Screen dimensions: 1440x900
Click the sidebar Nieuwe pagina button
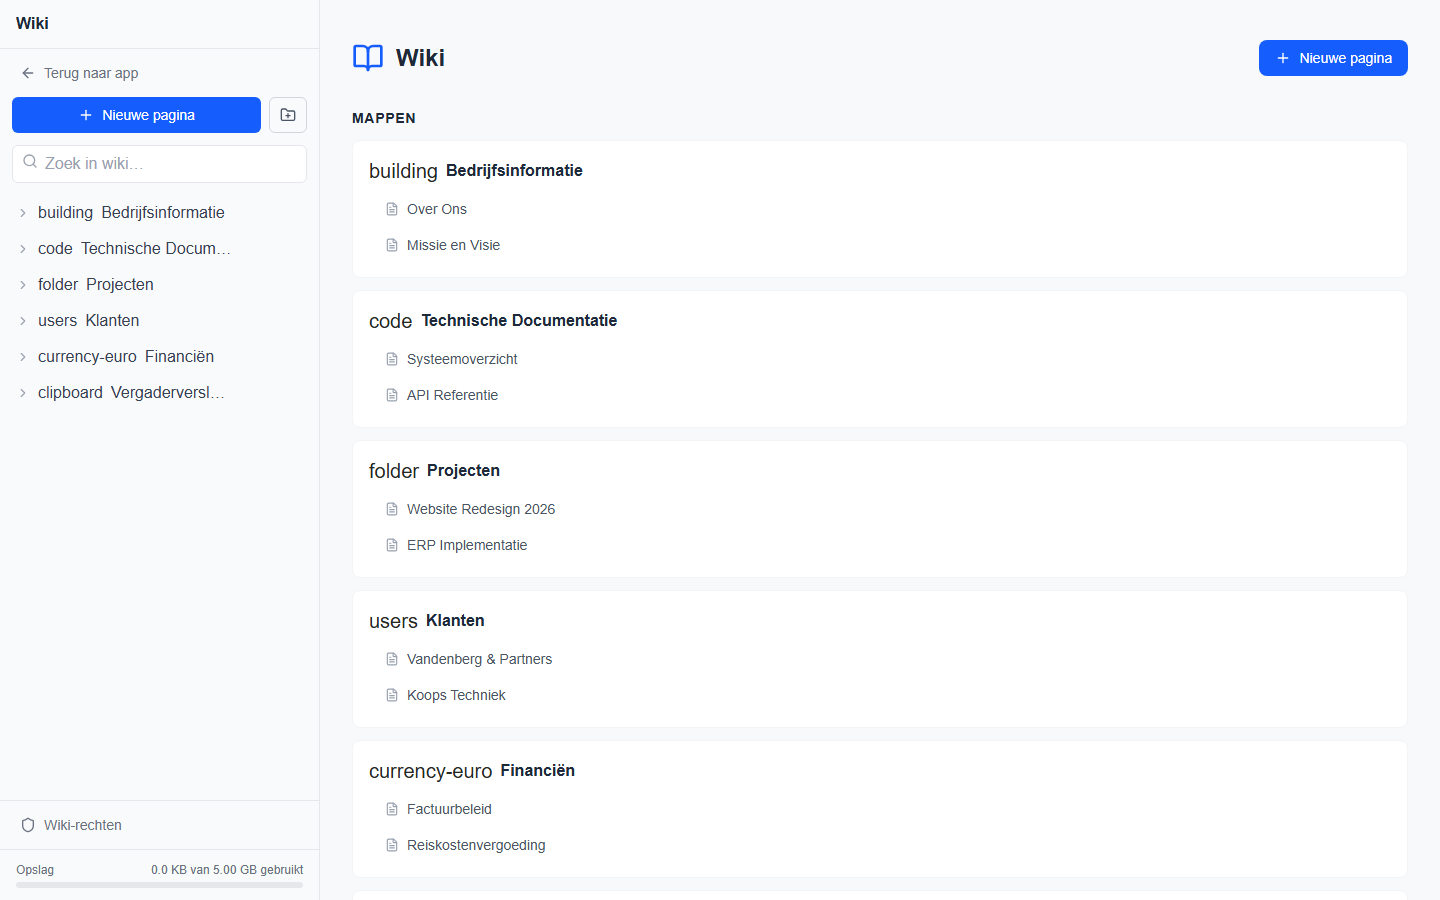[x=136, y=115]
